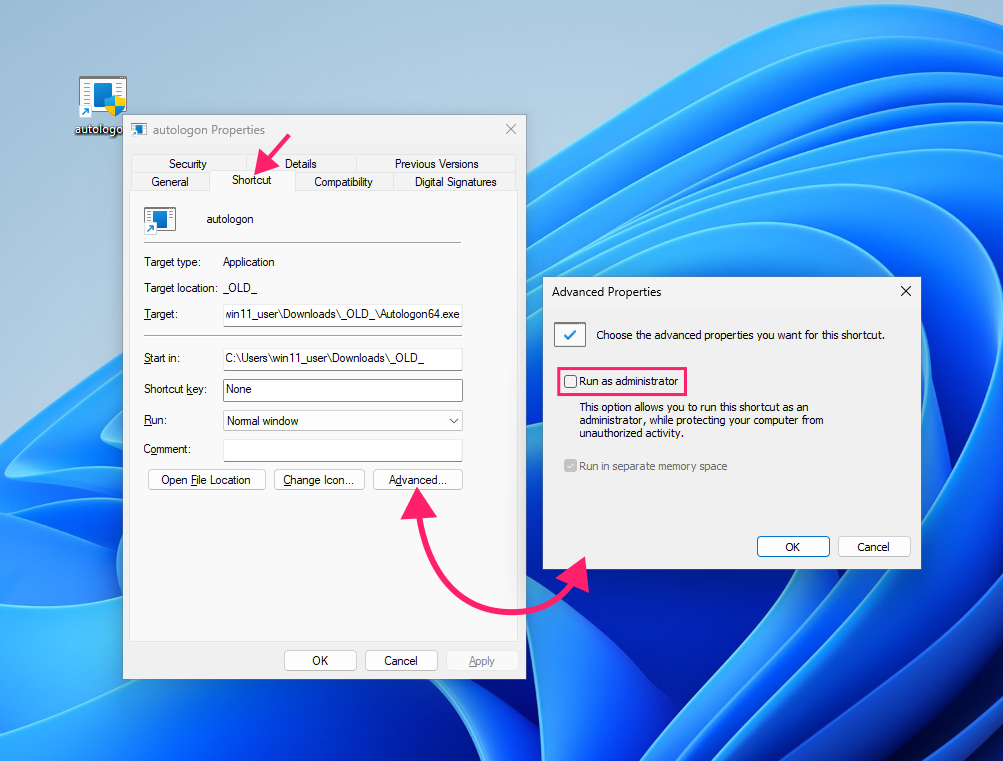1003x761 pixels.
Task: Close the autologon Properties window
Action: coord(510,129)
